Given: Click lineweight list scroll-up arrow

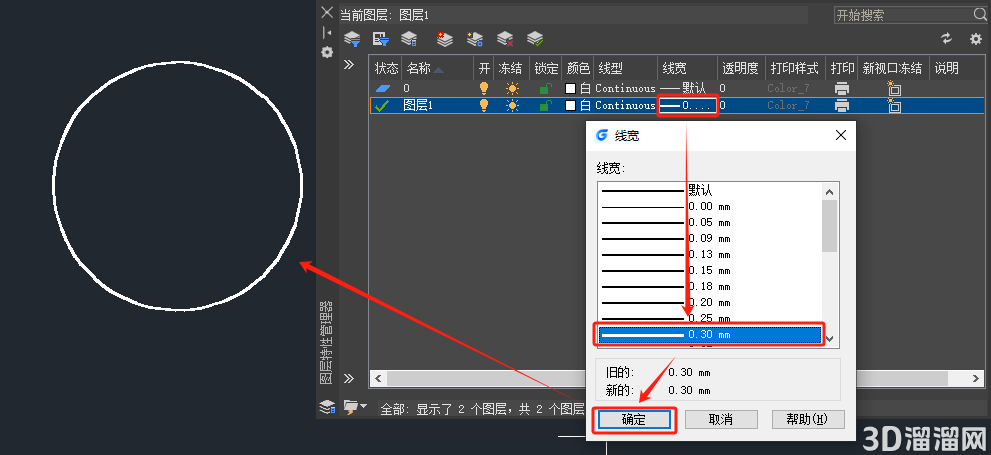Looking at the screenshot, I should coord(830,191).
